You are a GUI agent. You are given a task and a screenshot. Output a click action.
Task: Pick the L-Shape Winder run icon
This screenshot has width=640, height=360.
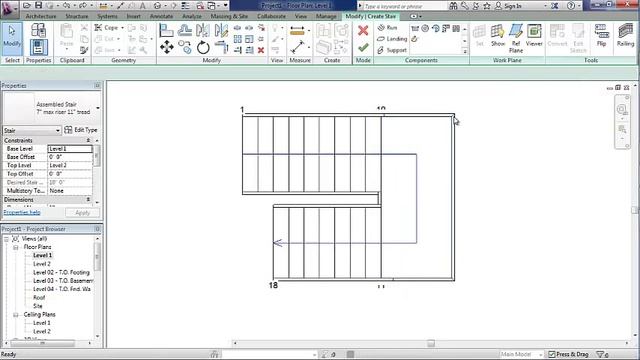pos(446,28)
